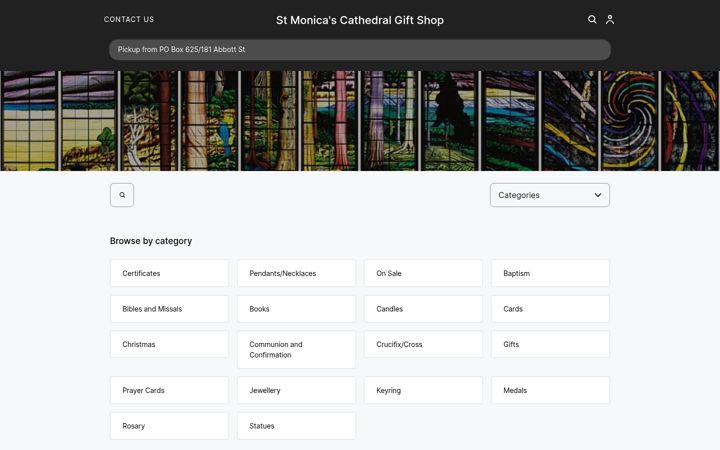The image size is (720, 450).
Task: Select the Cards category
Action: coord(551,309)
